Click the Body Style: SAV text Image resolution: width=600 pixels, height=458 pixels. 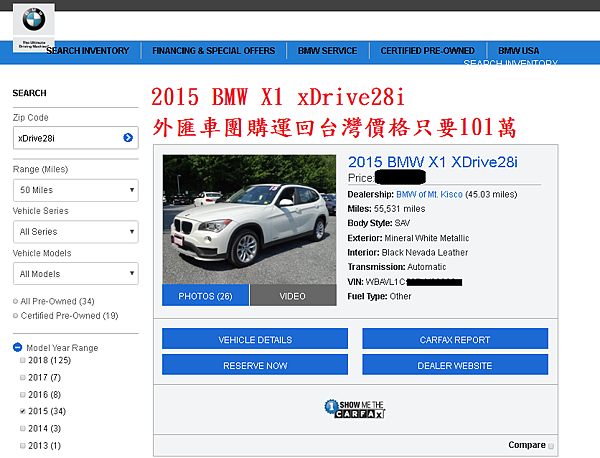tap(378, 223)
